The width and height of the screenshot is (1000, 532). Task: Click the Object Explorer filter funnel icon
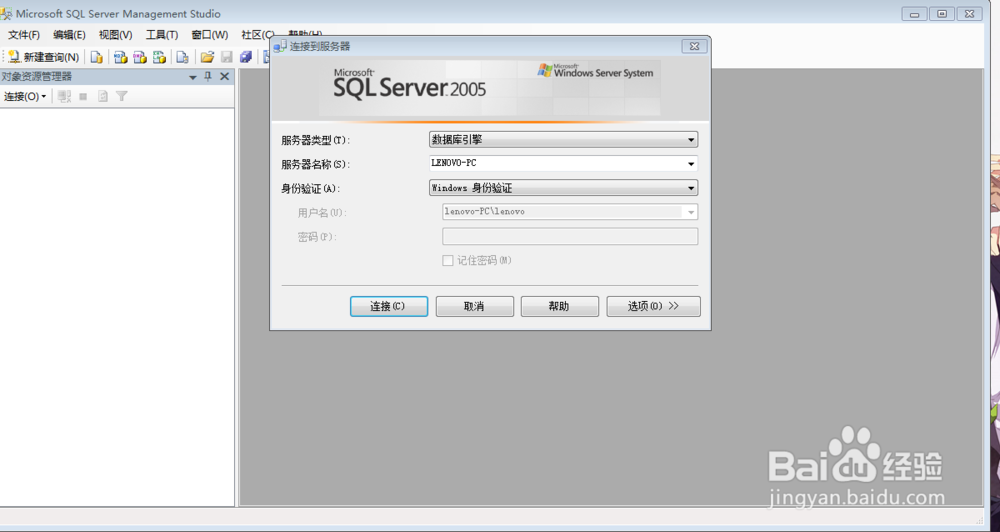(x=122, y=96)
